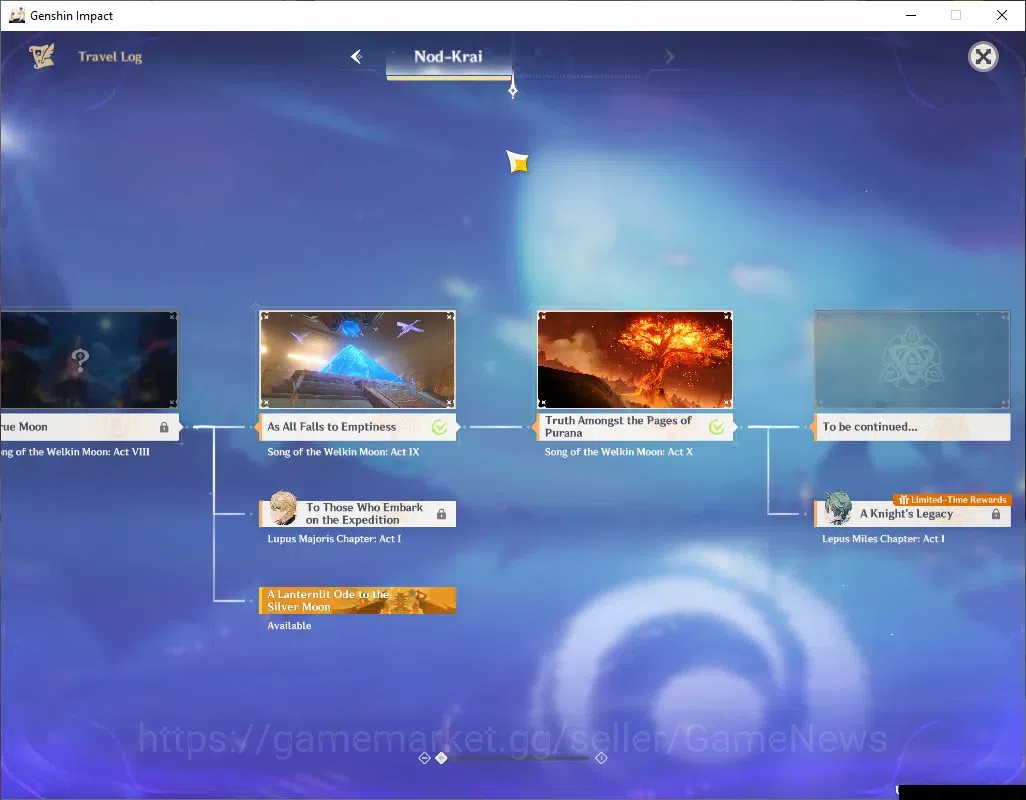Screen dimensions: 1026x800
Task: Click the Limited-Time Rewards badge
Action: tap(952, 500)
